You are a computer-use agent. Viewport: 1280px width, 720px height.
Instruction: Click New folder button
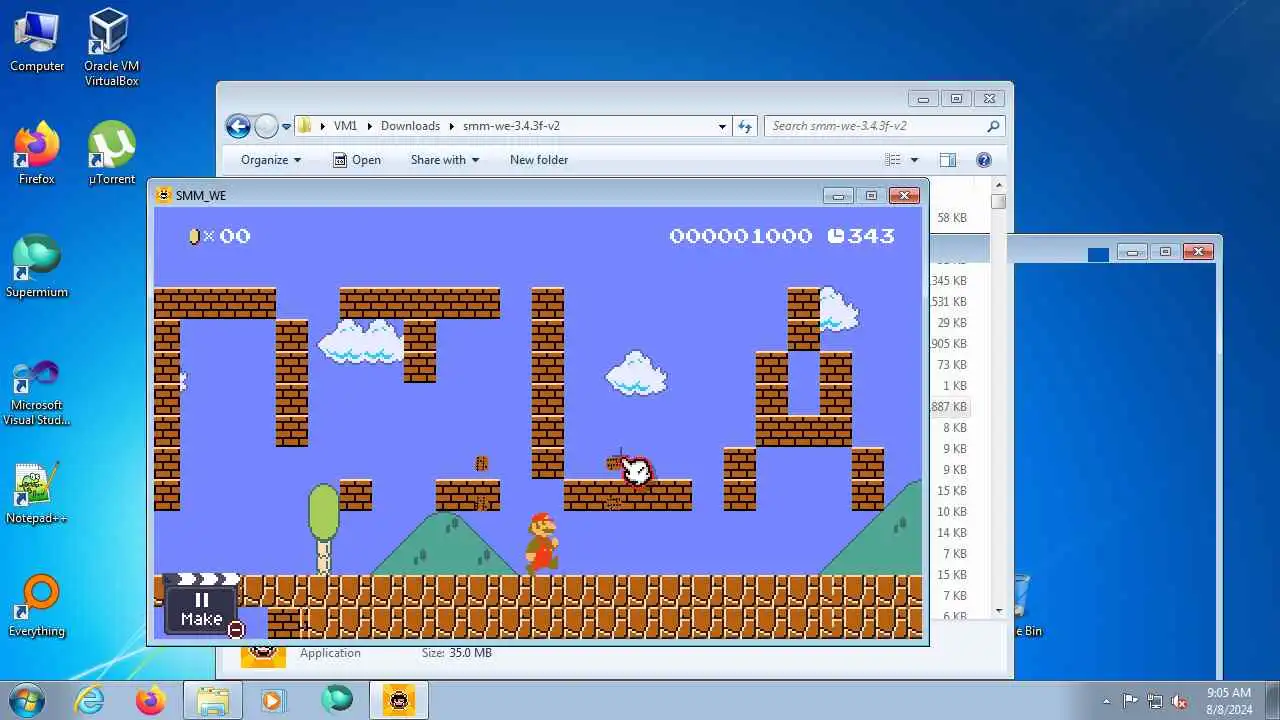(539, 160)
